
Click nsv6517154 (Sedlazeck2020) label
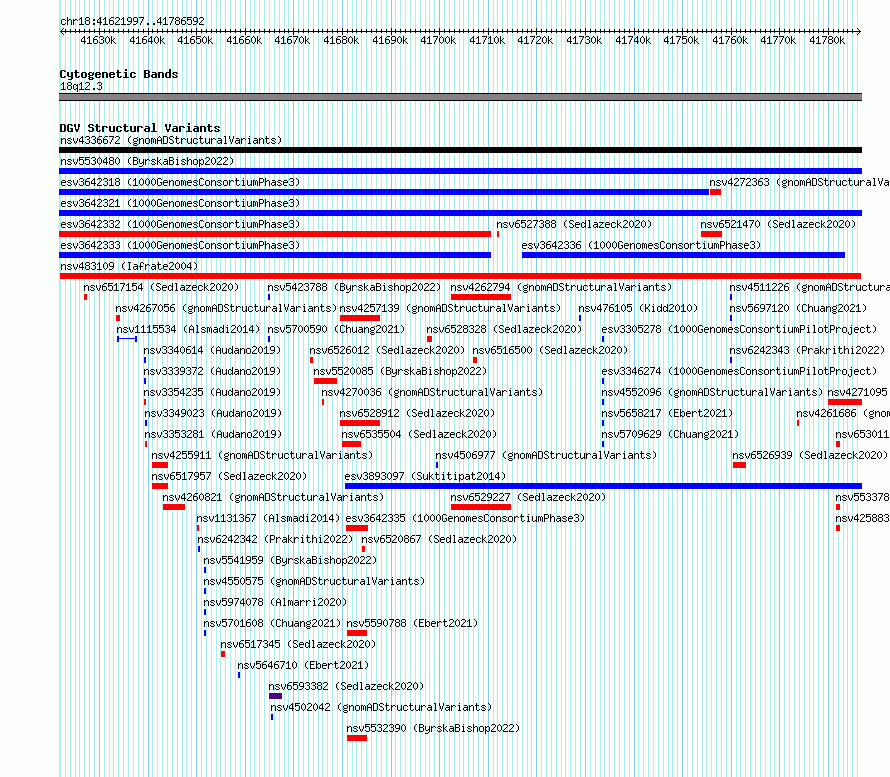(x=161, y=287)
